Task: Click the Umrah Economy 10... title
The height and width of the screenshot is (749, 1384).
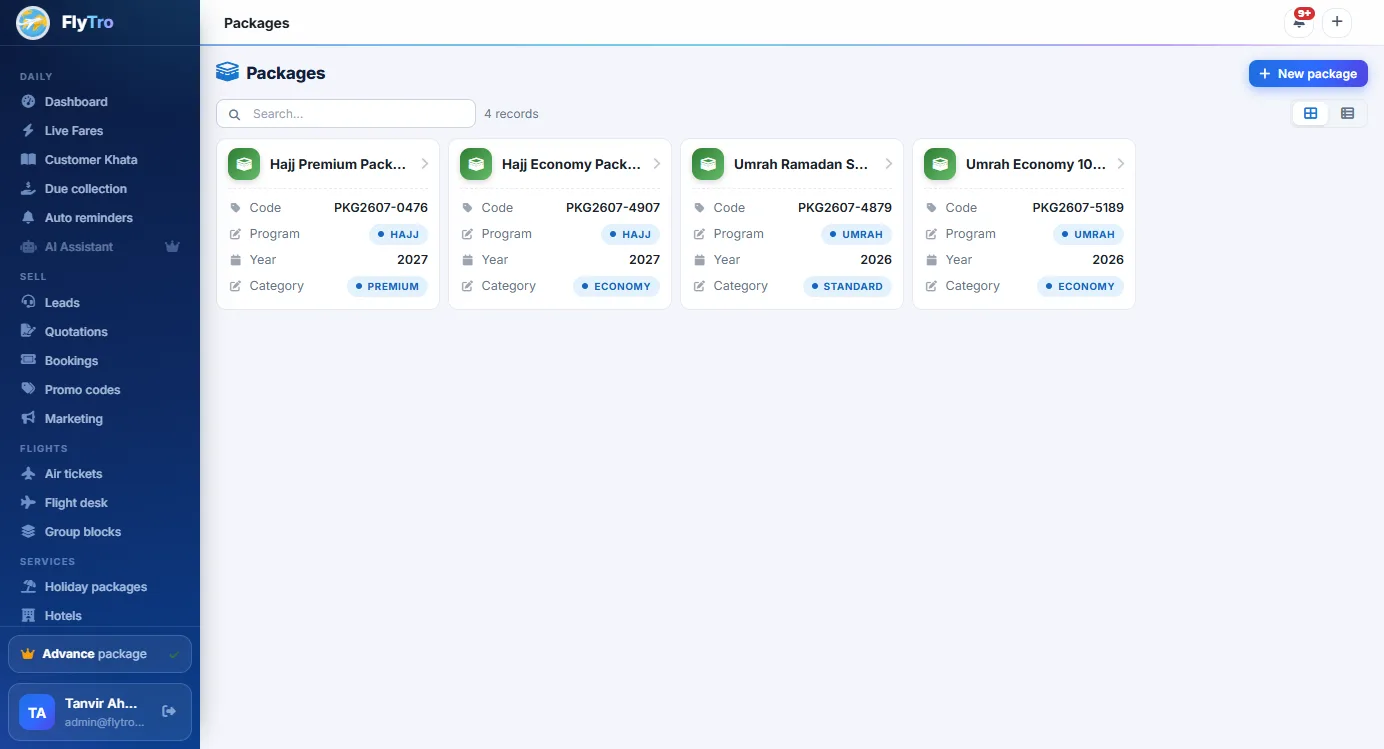Action: click(x=1036, y=164)
